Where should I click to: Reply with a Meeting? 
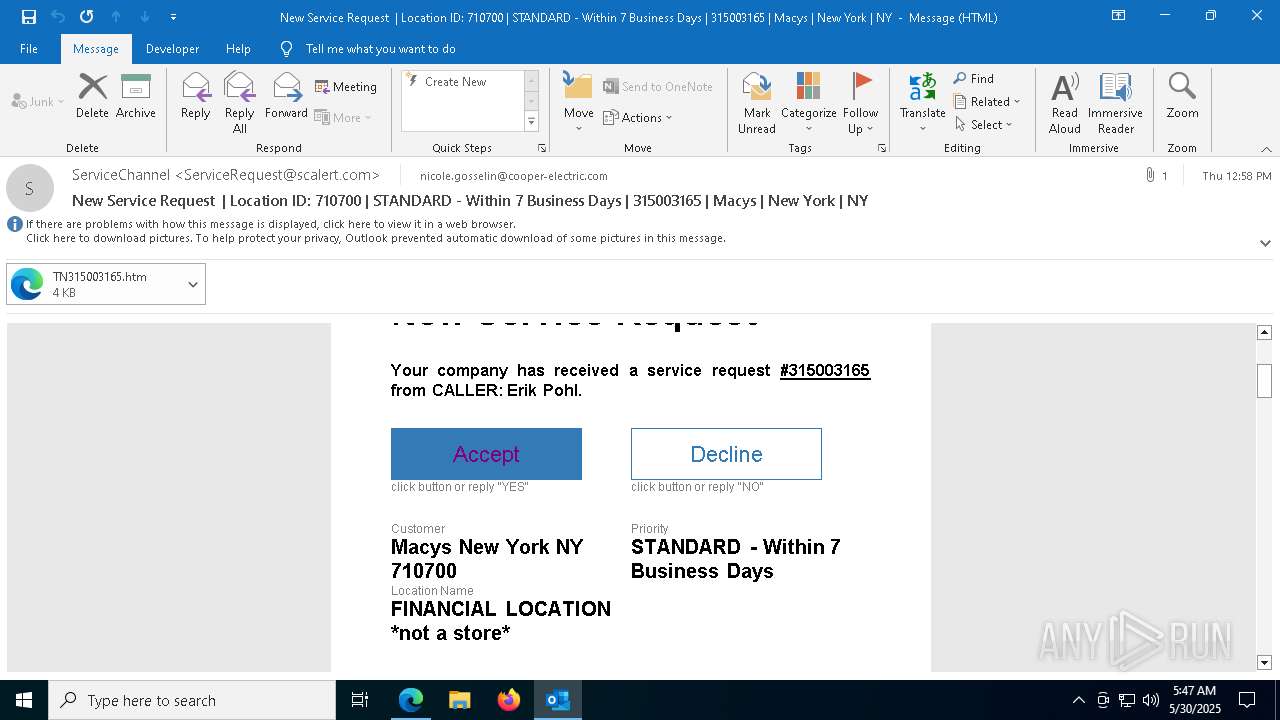(x=346, y=87)
